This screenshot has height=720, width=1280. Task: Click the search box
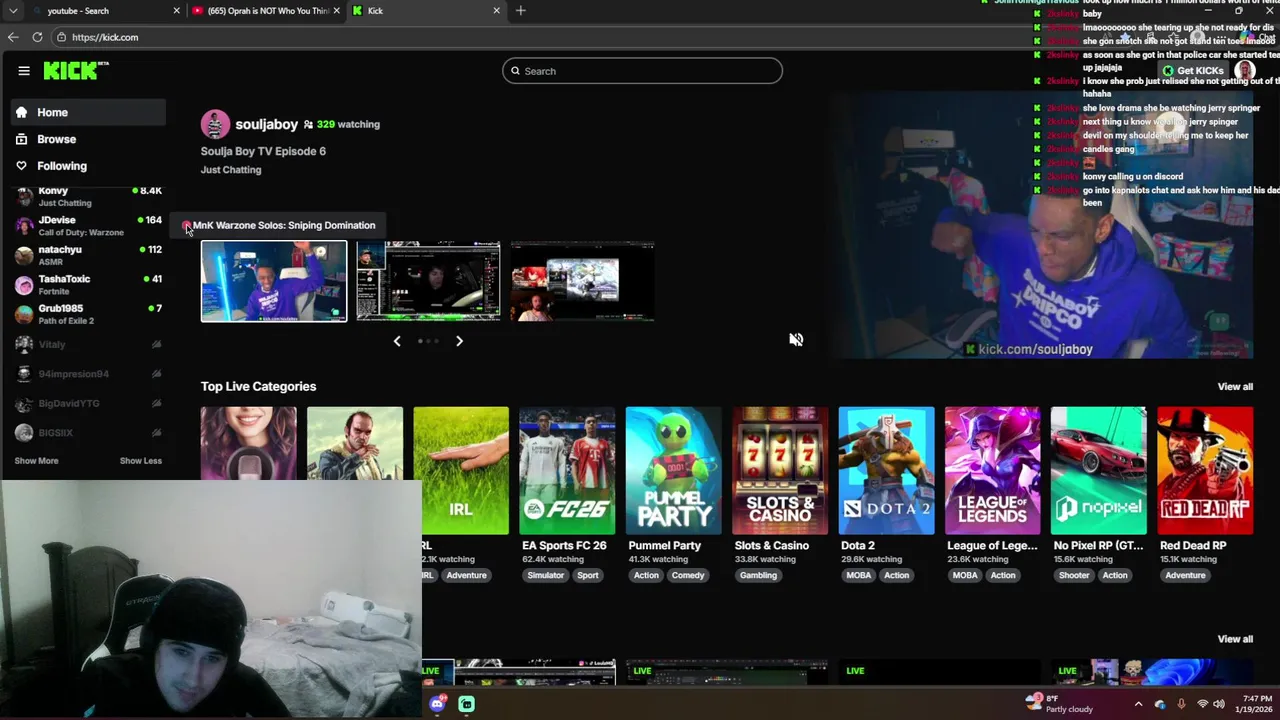pyautogui.click(x=642, y=71)
